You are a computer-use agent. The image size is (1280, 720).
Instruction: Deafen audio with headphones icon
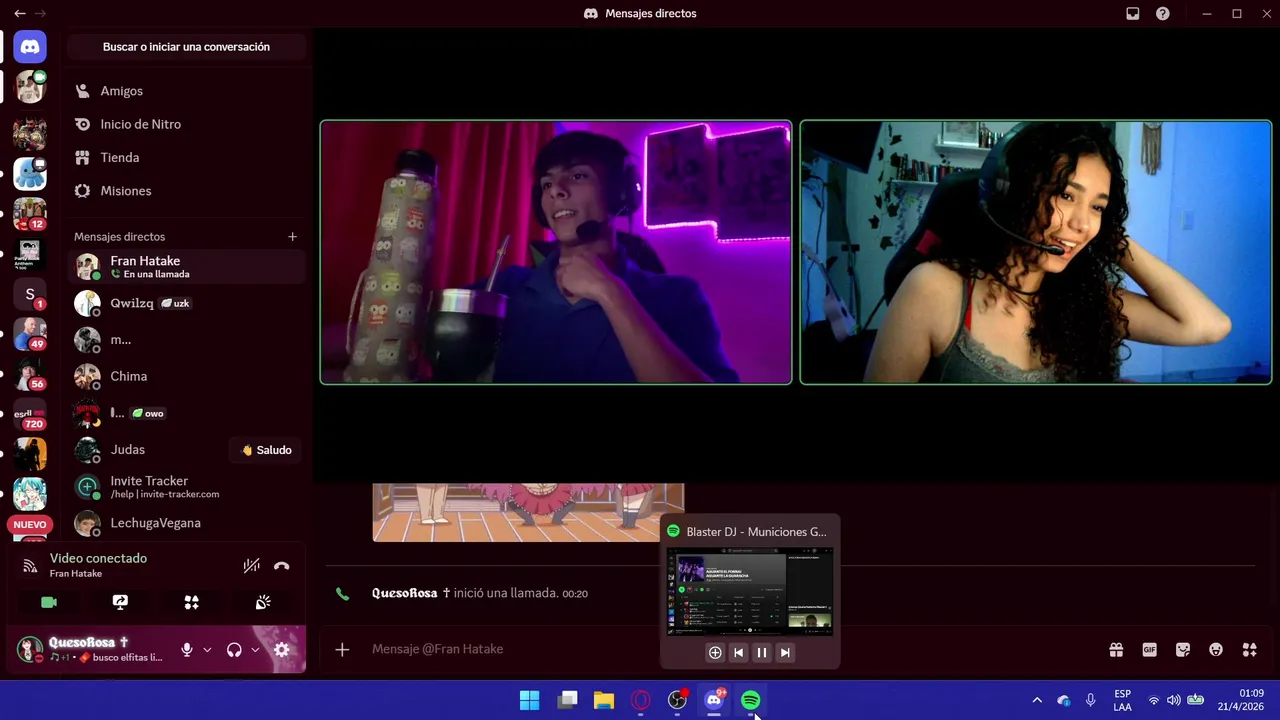point(234,649)
